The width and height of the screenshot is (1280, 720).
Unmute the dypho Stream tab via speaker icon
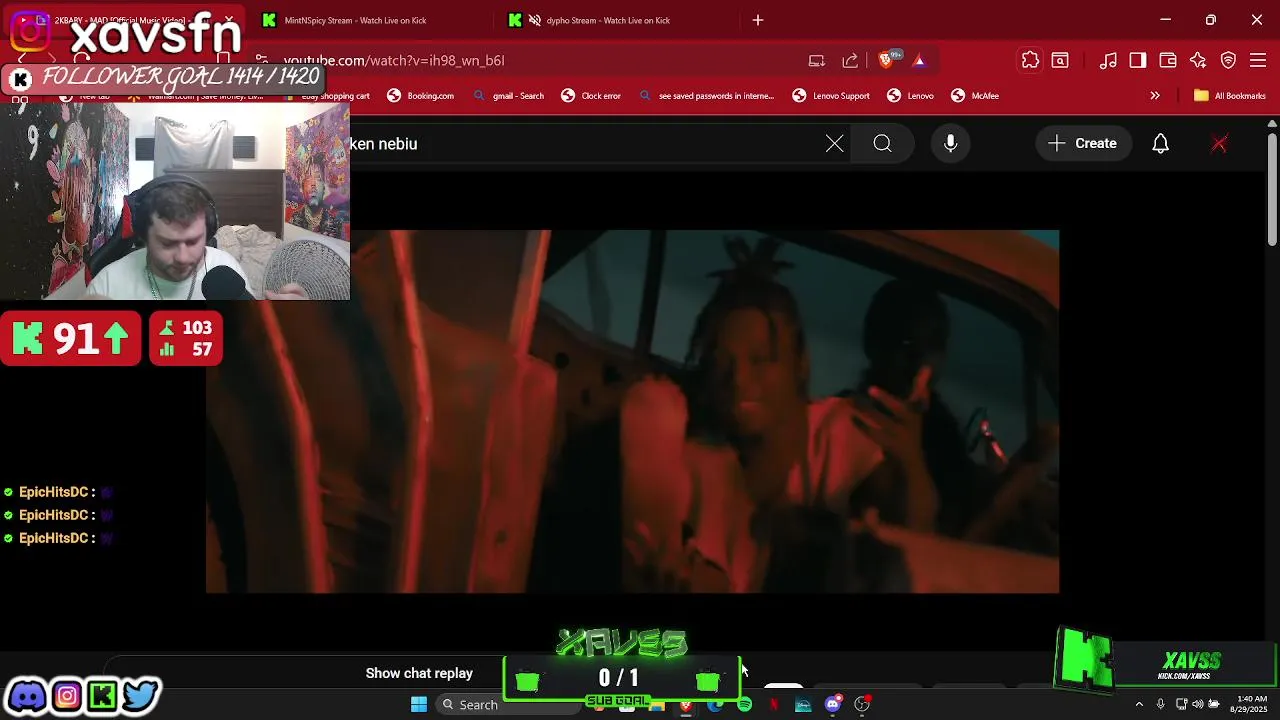click(x=535, y=20)
